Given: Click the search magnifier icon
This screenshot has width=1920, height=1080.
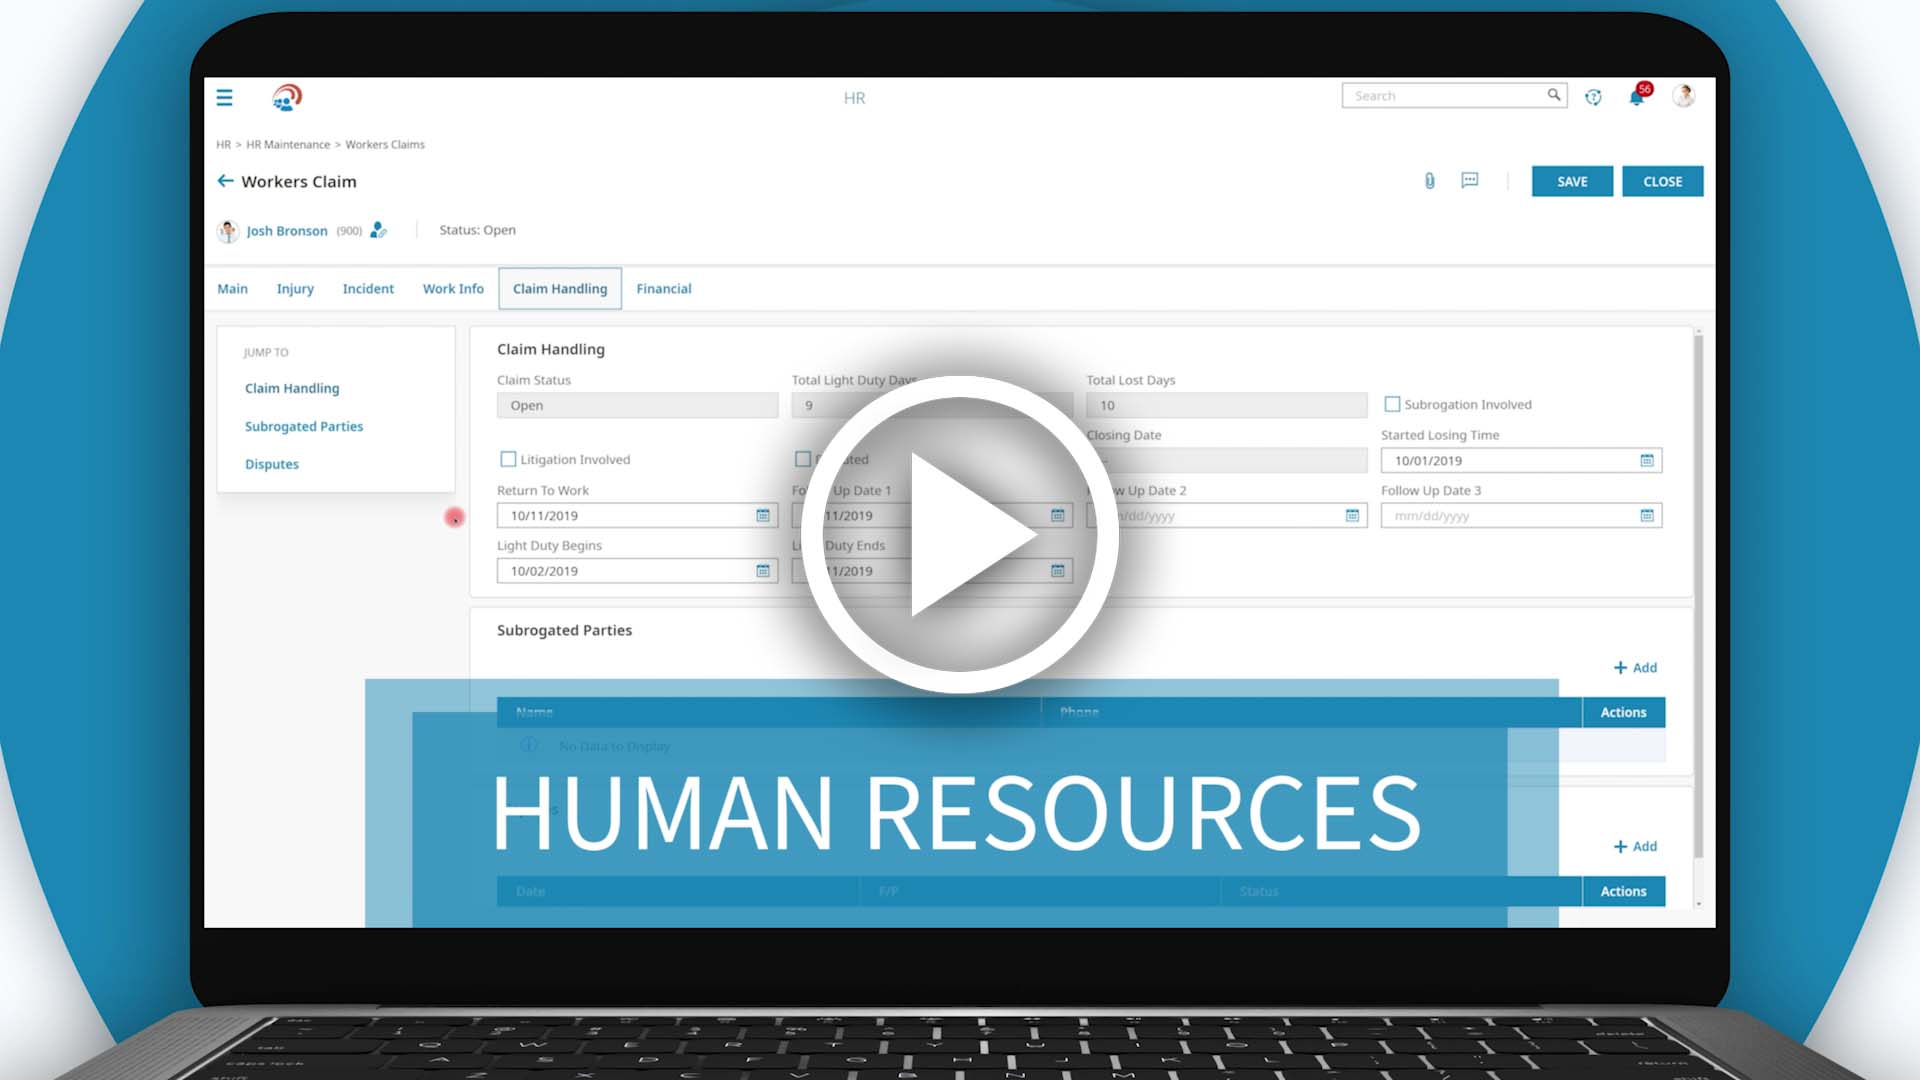Looking at the screenshot, I should [1554, 95].
